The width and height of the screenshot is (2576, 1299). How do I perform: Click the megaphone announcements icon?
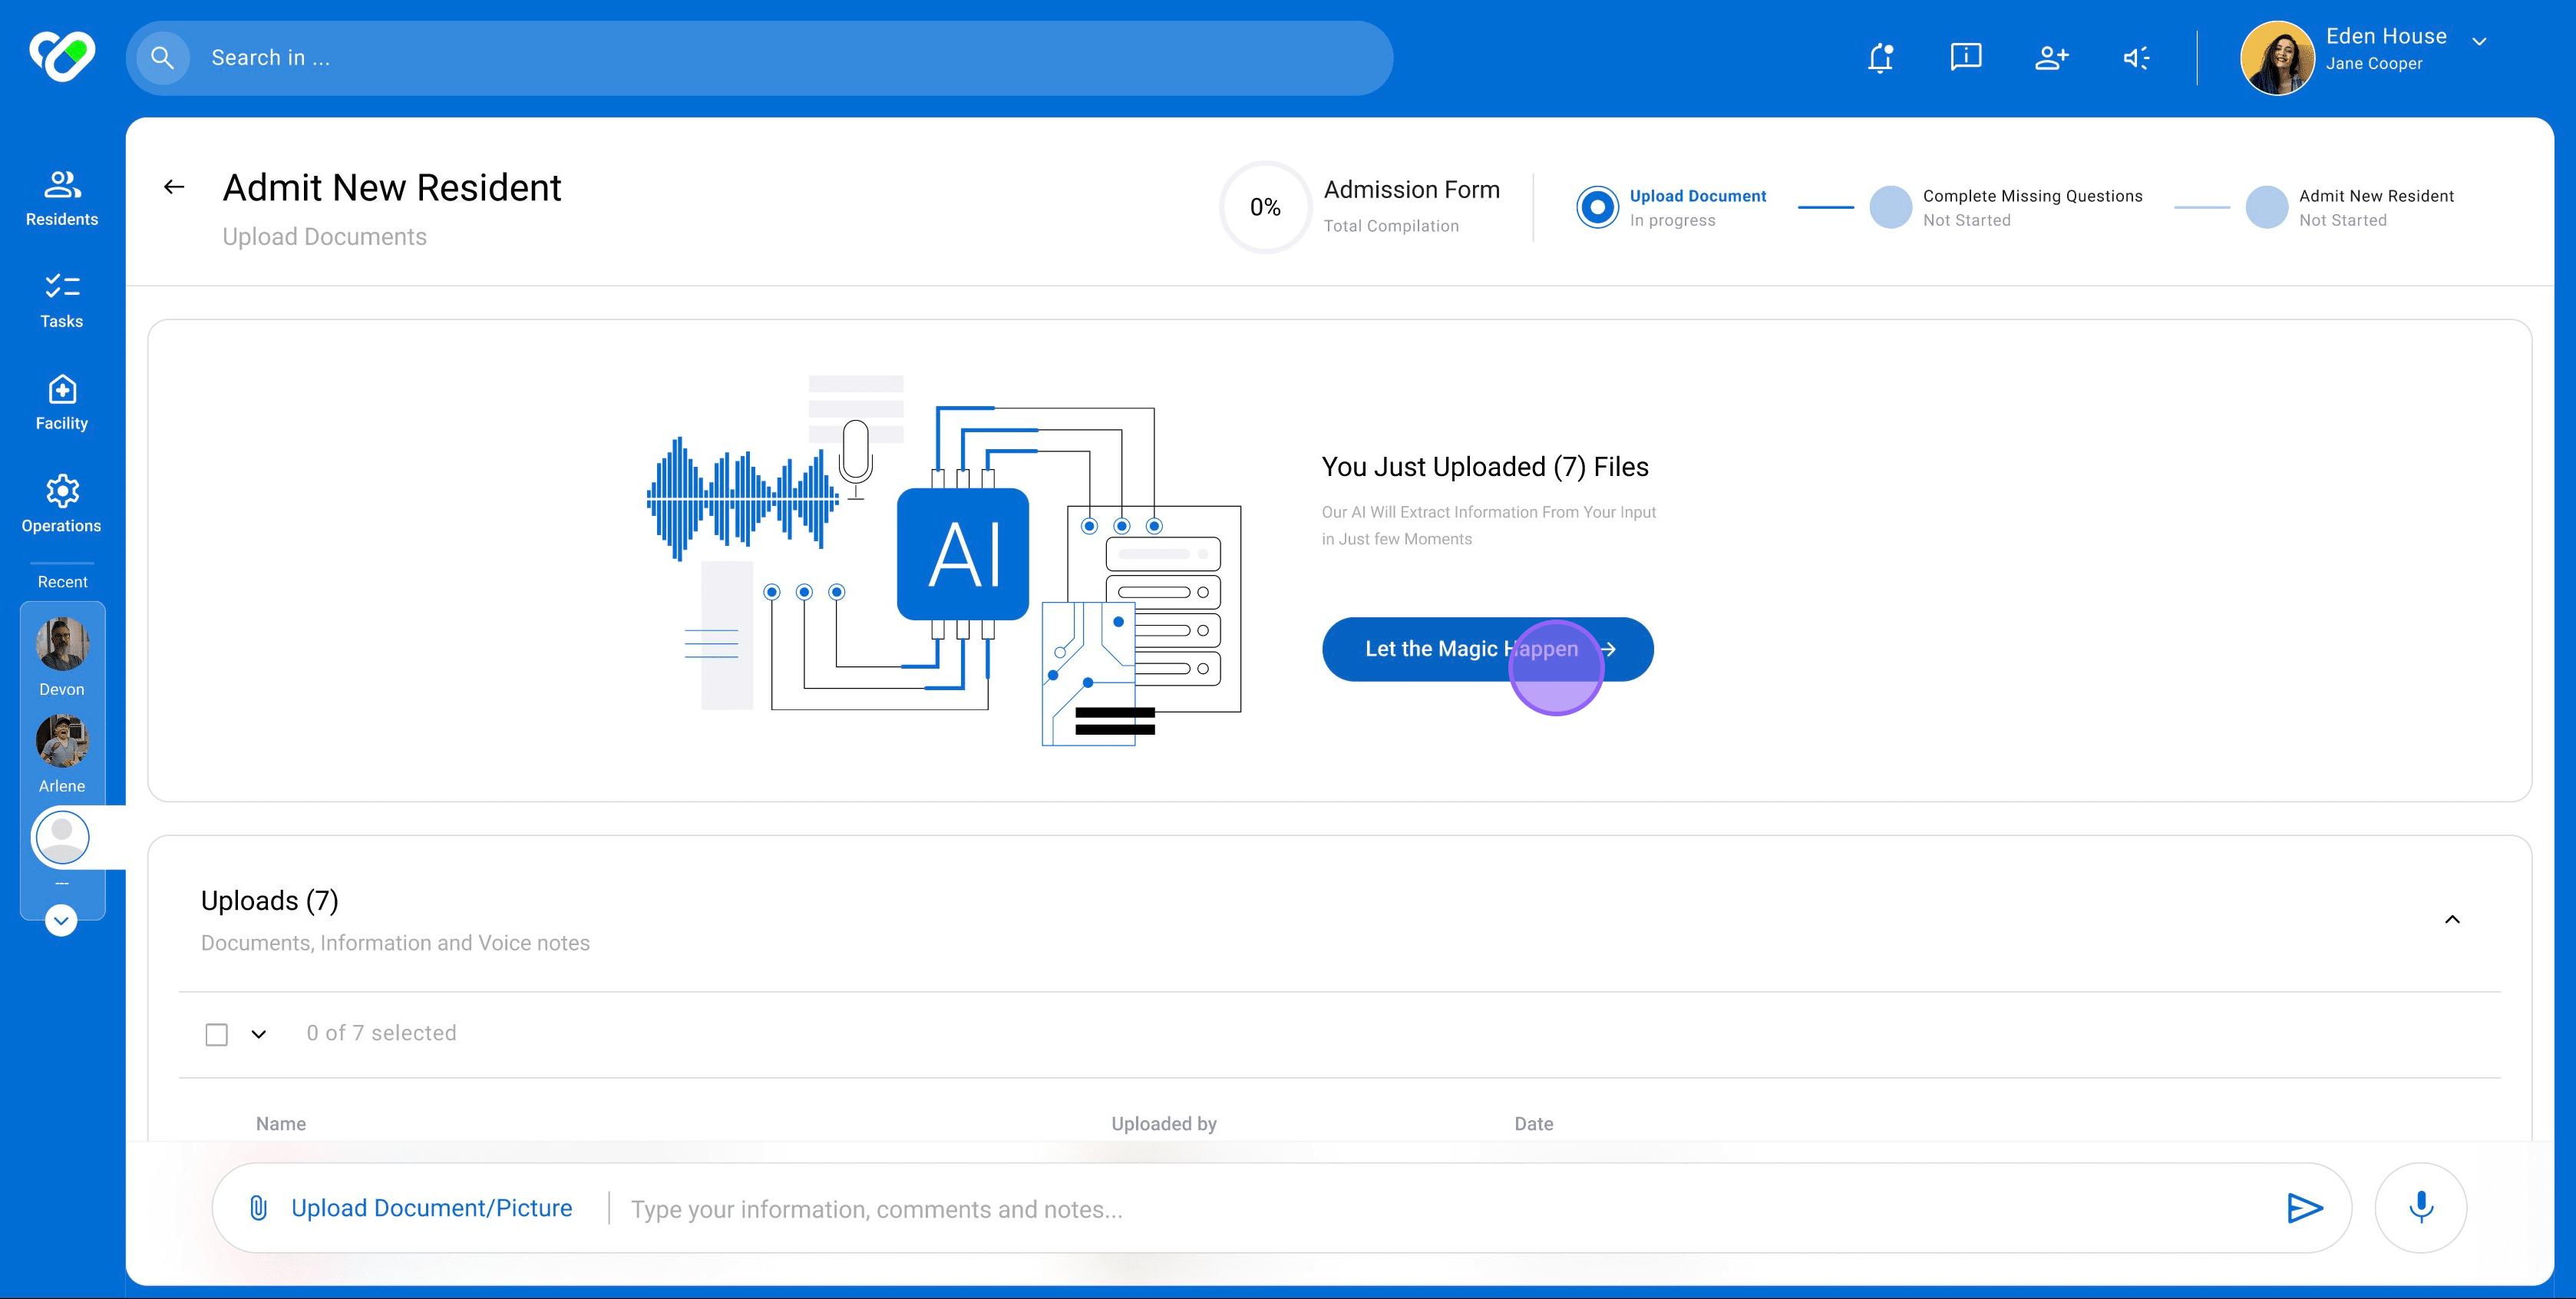pos(2136,58)
